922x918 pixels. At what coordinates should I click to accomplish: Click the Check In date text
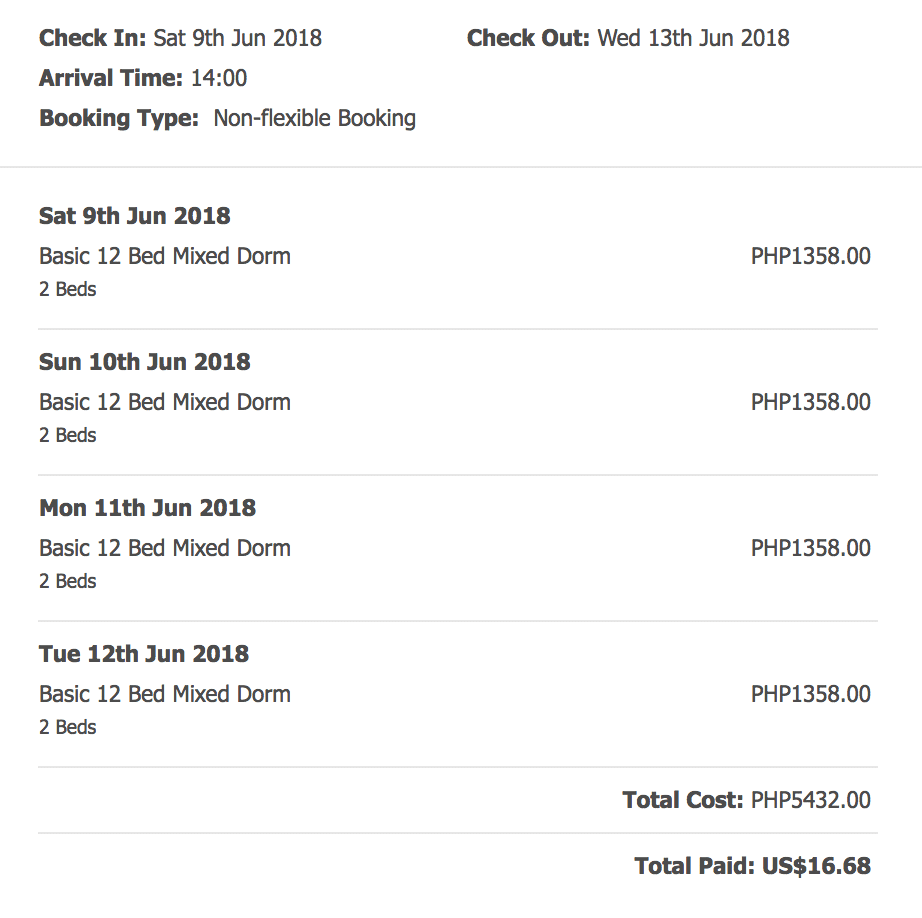pos(238,38)
